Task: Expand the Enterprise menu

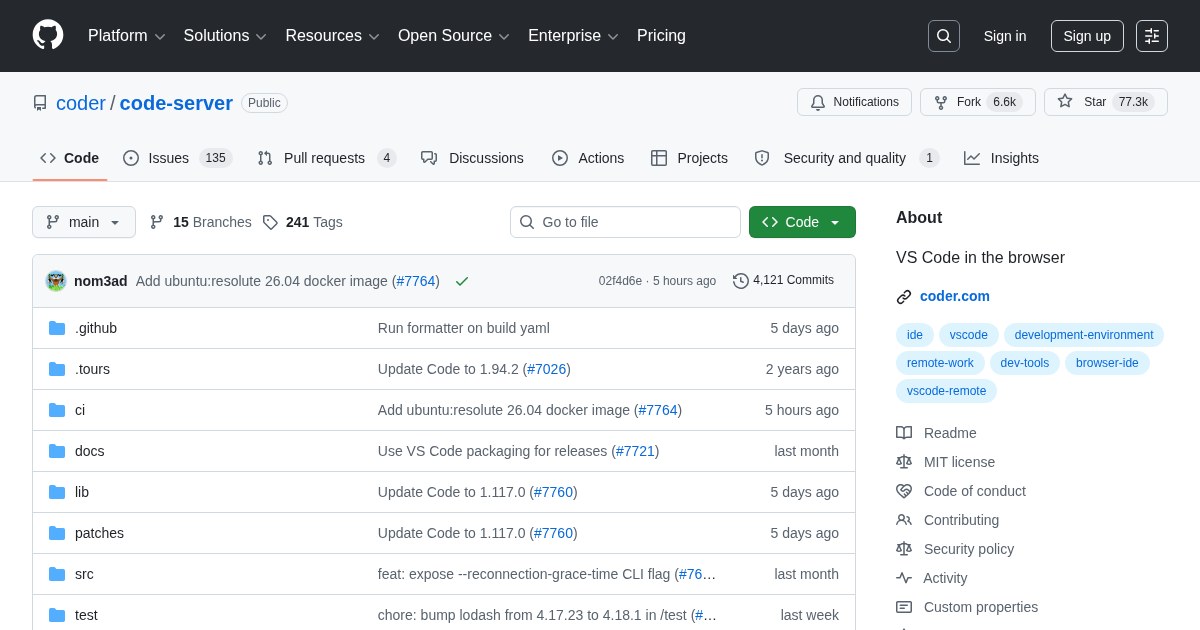Action: (x=573, y=36)
